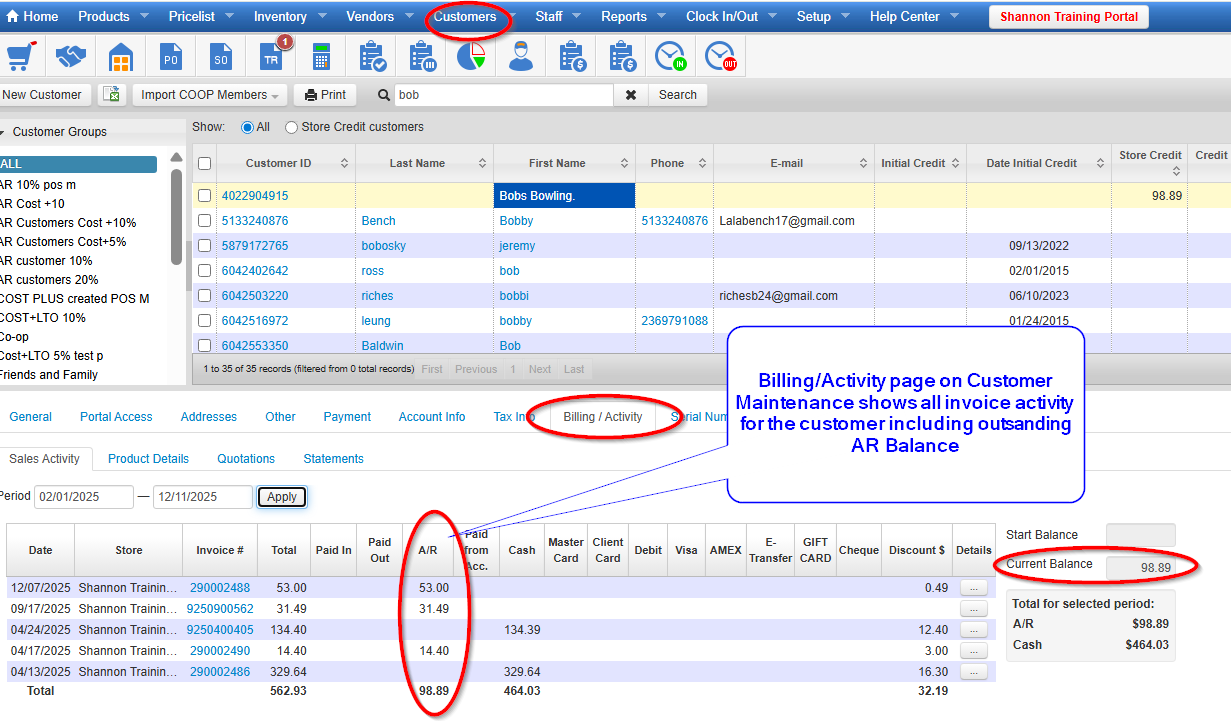Screen dimensions: 1231x721
Task: Sort by E-mail column arrows
Action: pyautogui.click(x=863, y=163)
